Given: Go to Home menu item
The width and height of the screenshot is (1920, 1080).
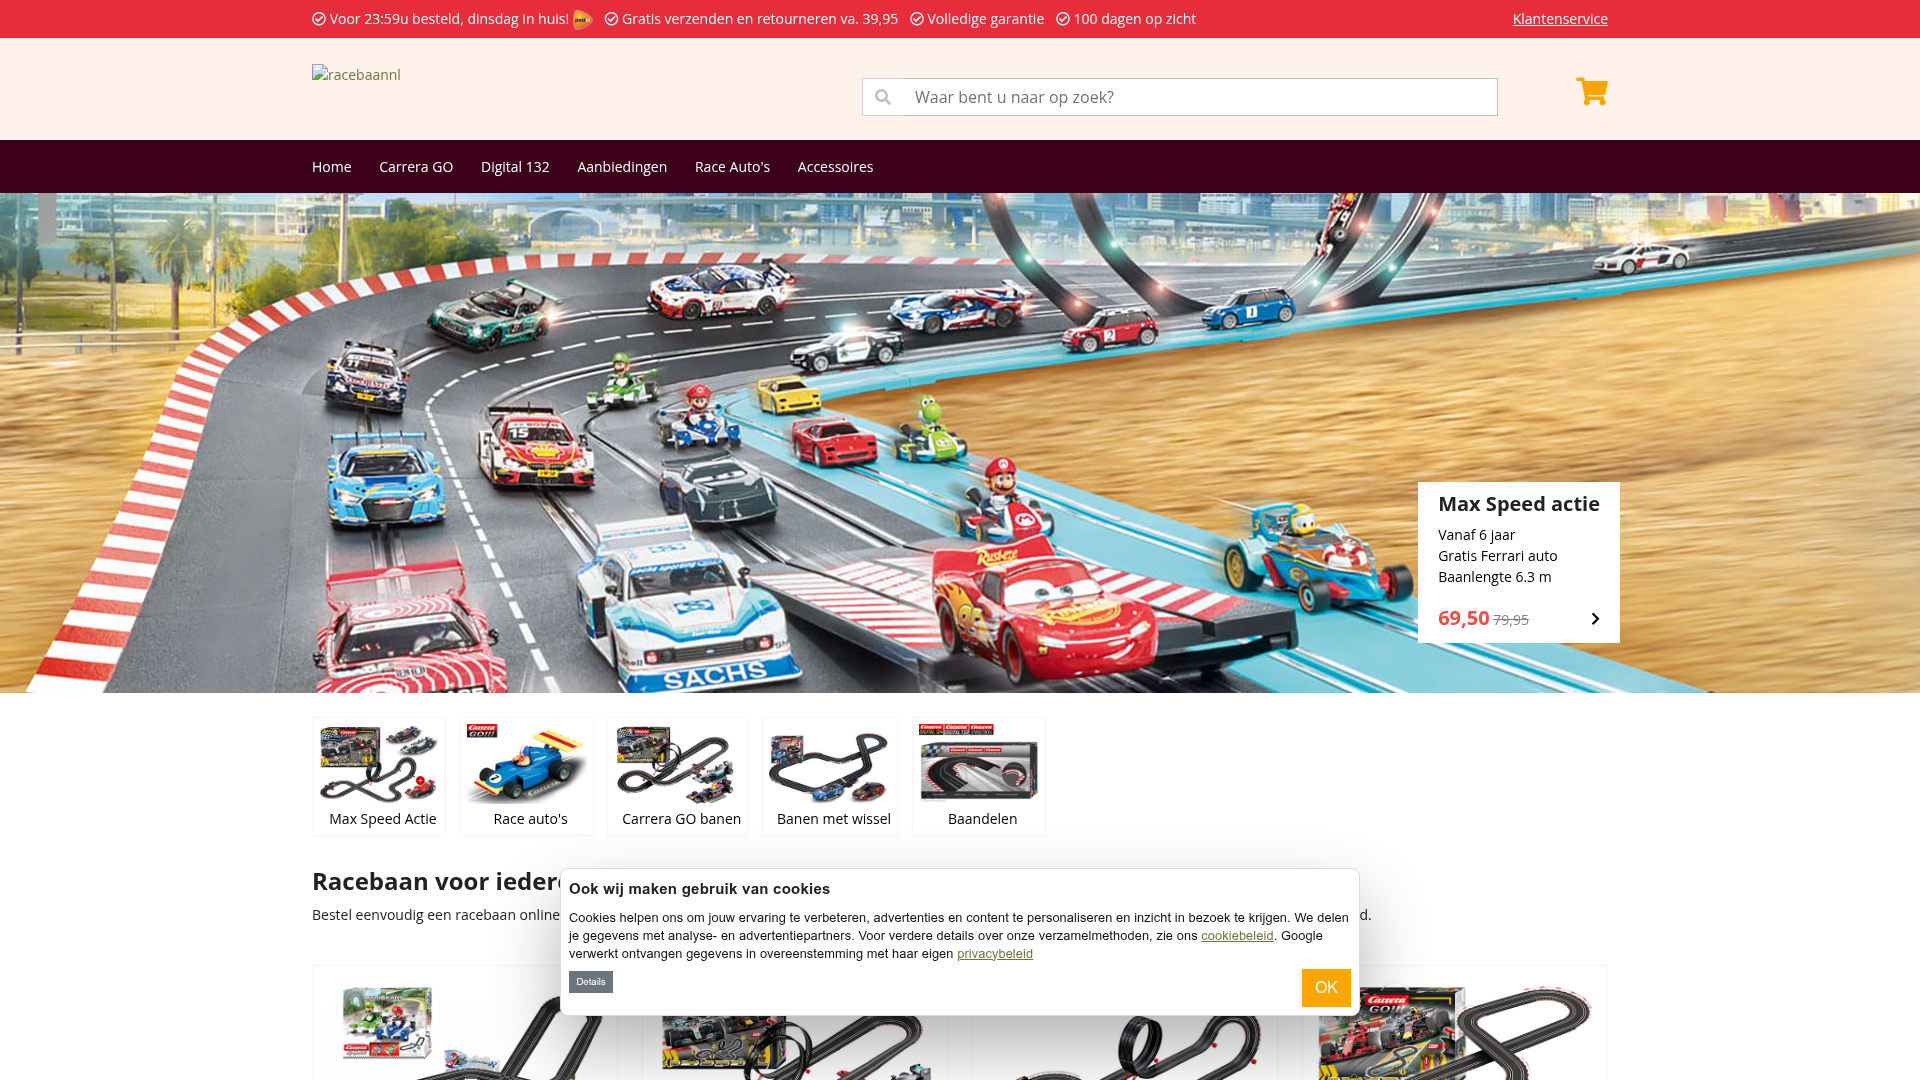Looking at the screenshot, I should (x=331, y=167).
